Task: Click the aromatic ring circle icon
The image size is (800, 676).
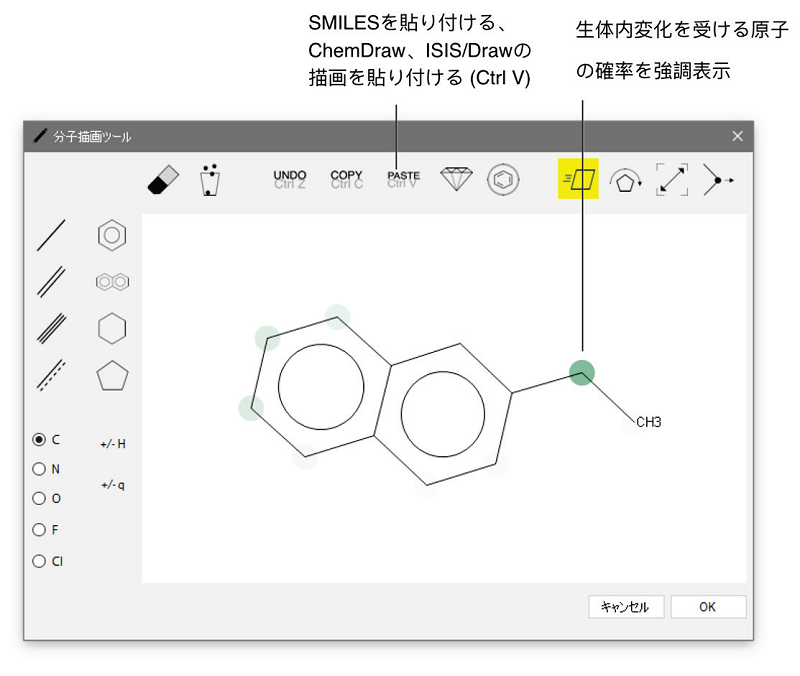Action: [503, 180]
